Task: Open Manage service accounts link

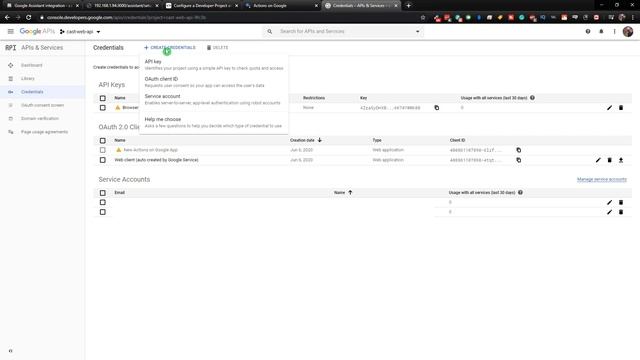Action: pyautogui.click(x=602, y=180)
